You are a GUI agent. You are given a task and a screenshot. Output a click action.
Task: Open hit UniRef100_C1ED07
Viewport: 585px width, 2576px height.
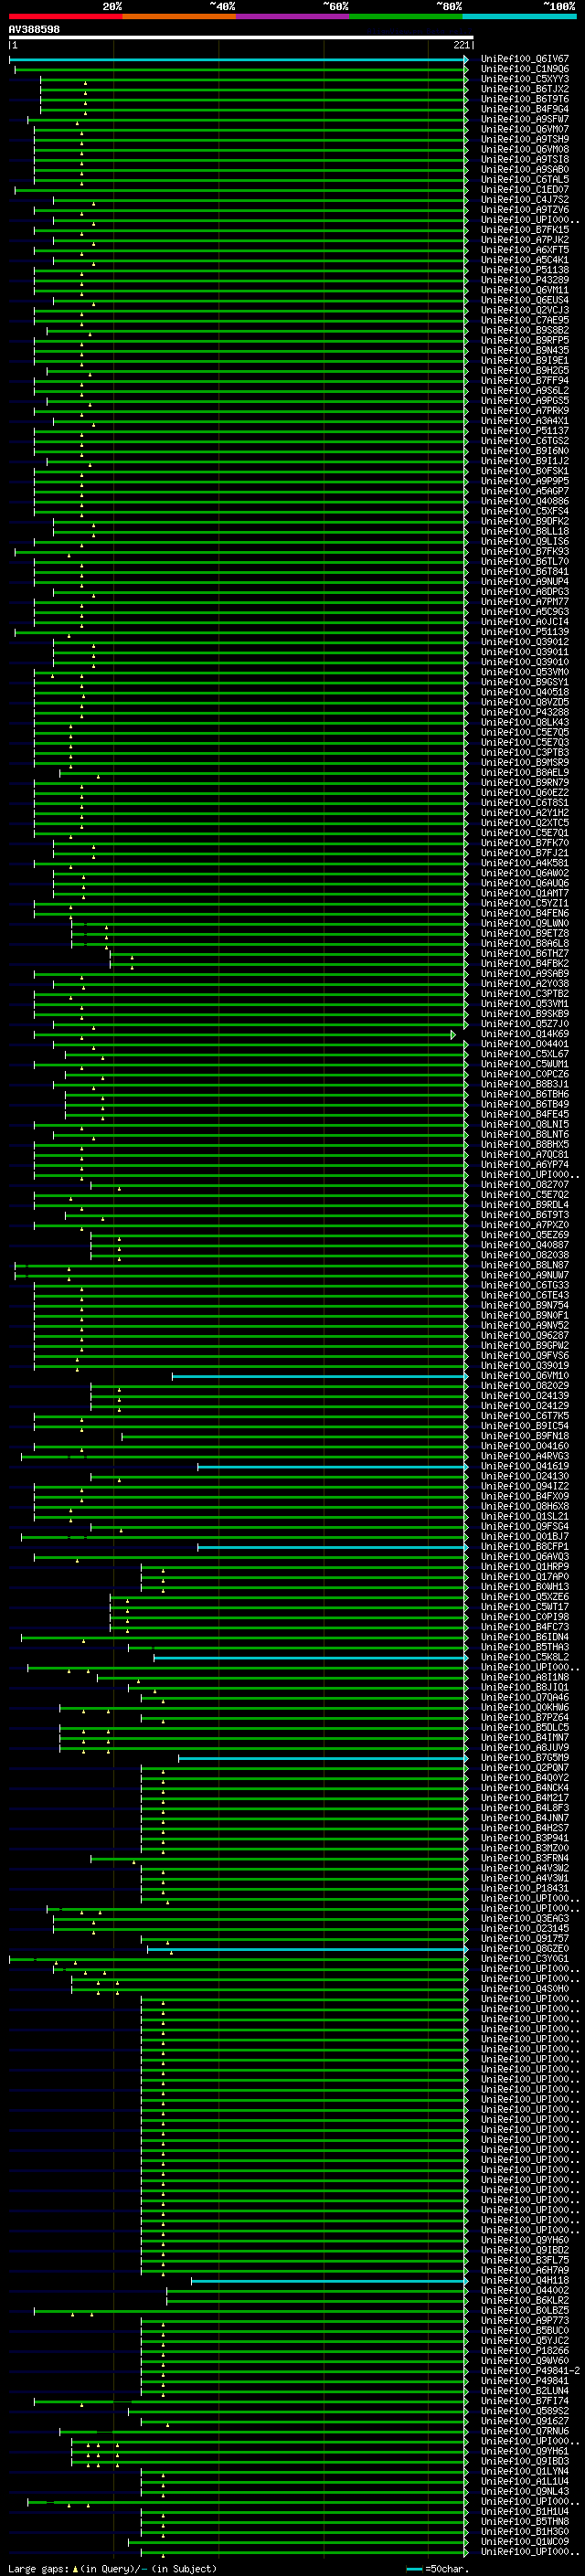[x=524, y=190]
